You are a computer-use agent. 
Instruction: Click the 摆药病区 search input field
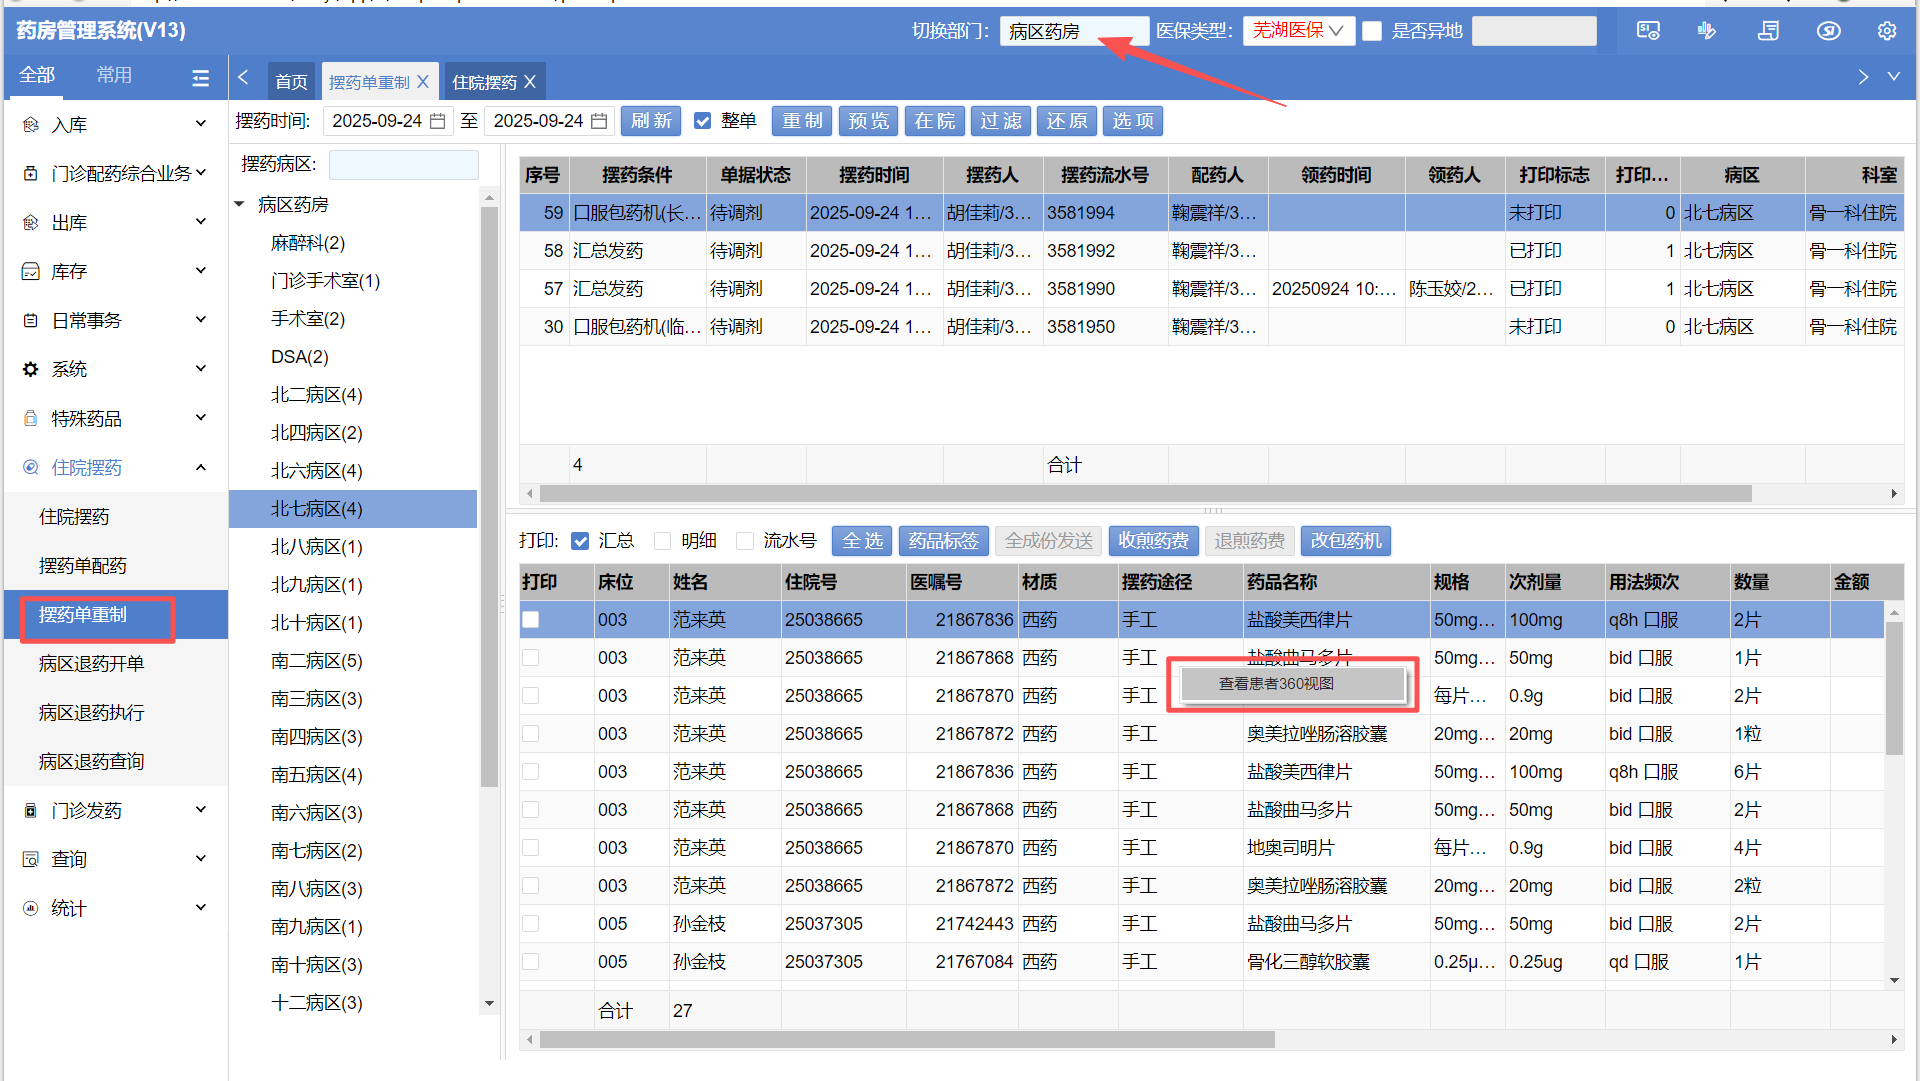404,164
